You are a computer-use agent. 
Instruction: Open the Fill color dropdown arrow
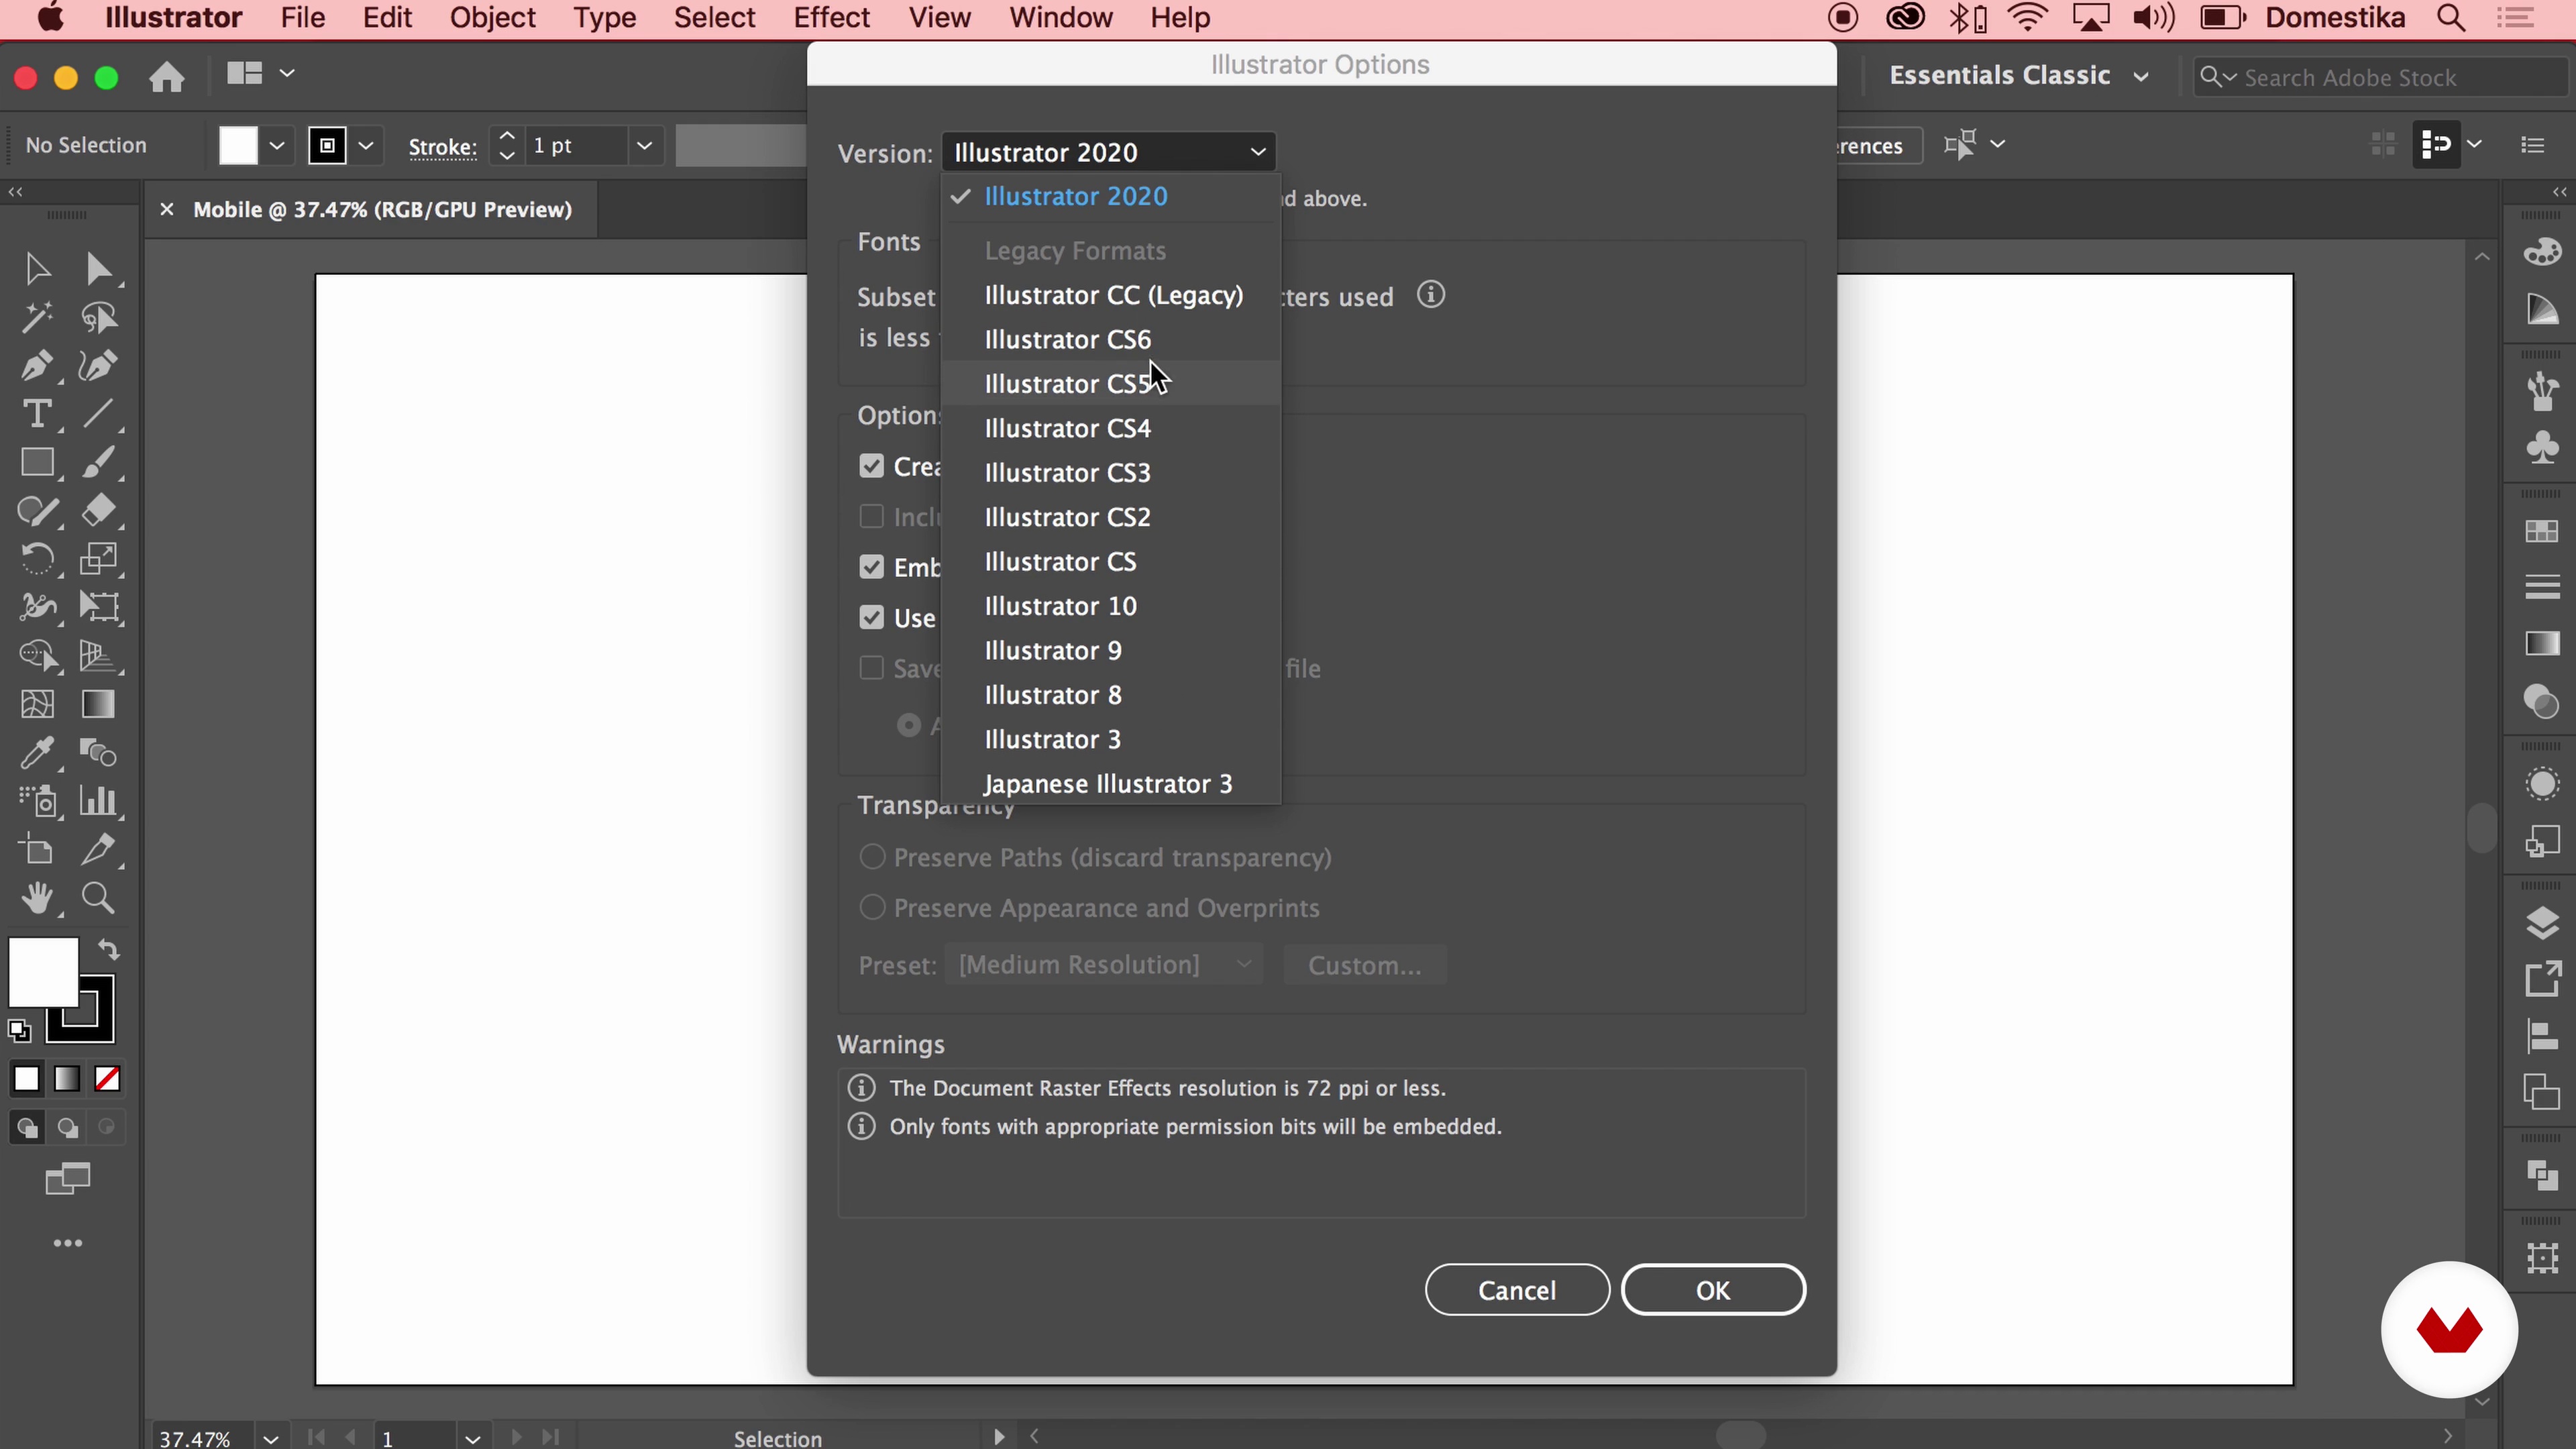point(277,146)
